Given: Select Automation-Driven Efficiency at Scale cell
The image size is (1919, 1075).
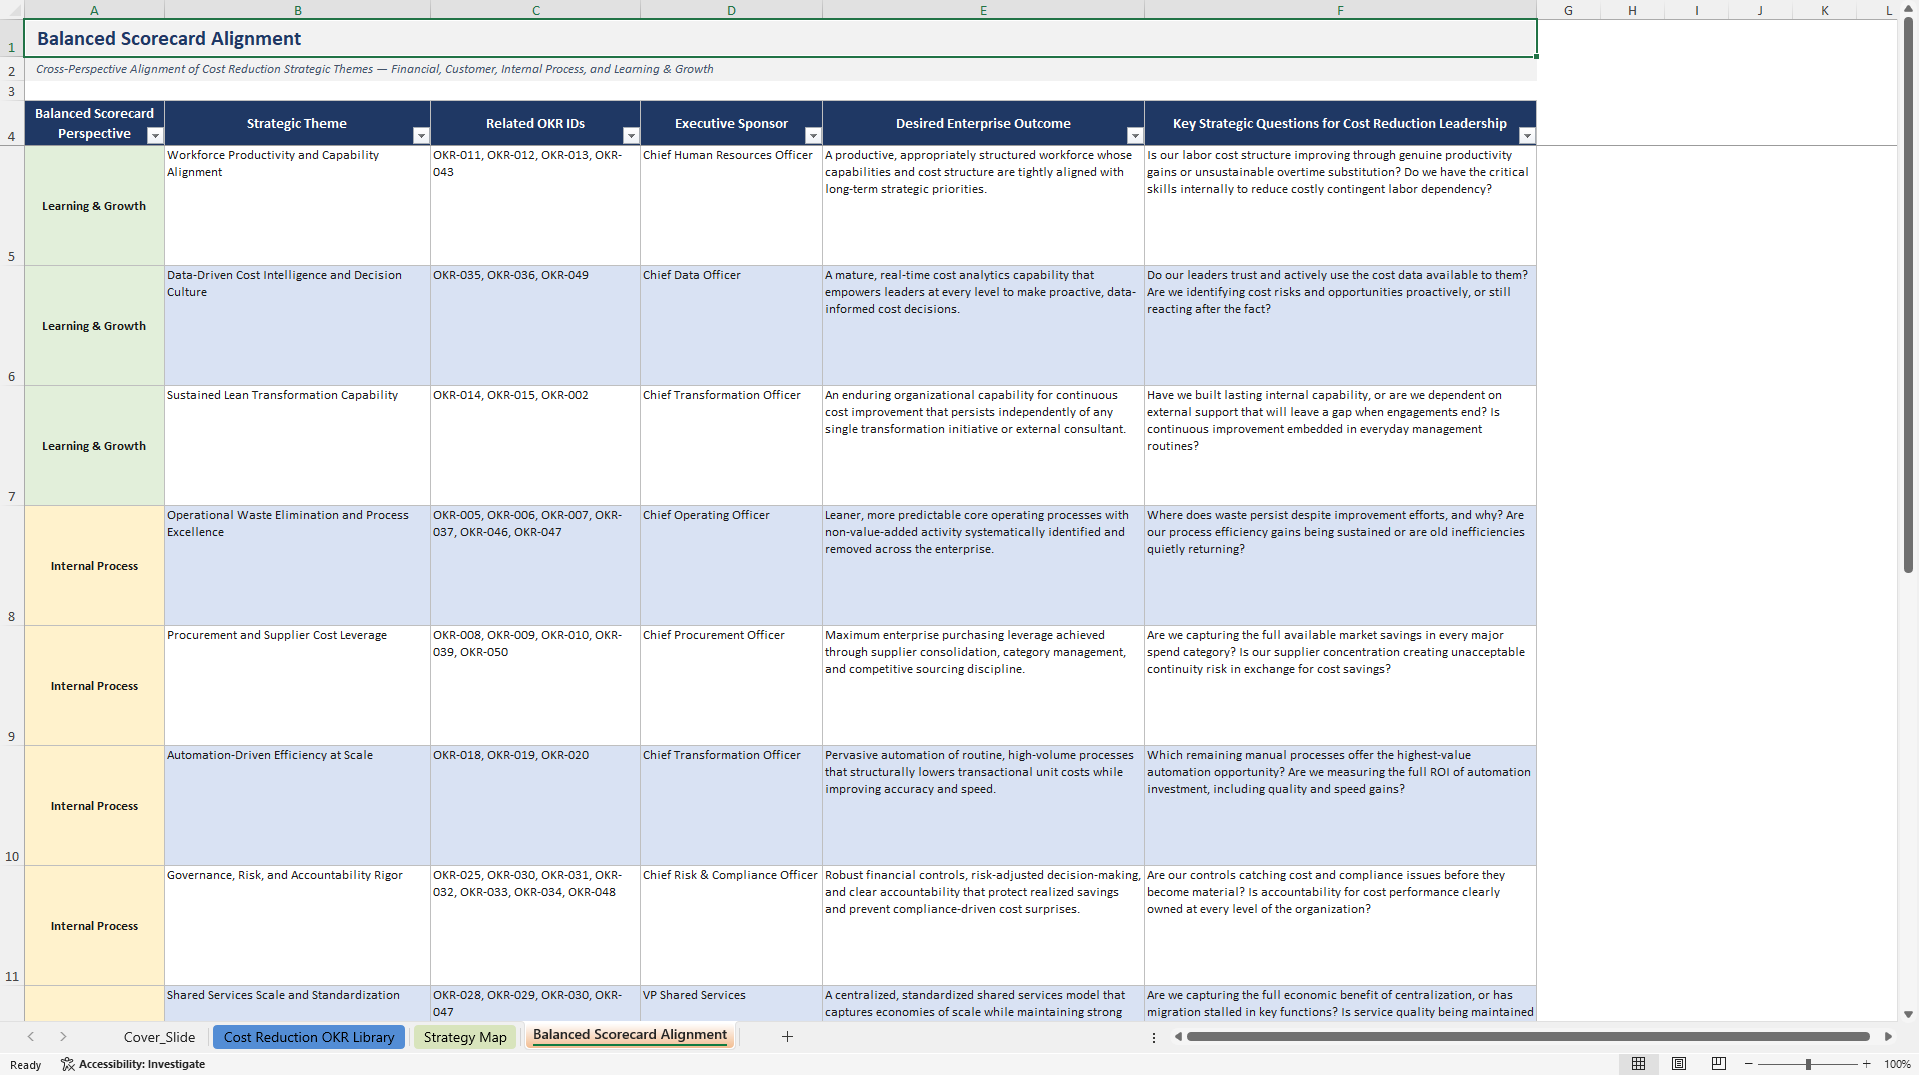Looking at the screenshot, I should point(297,806).
